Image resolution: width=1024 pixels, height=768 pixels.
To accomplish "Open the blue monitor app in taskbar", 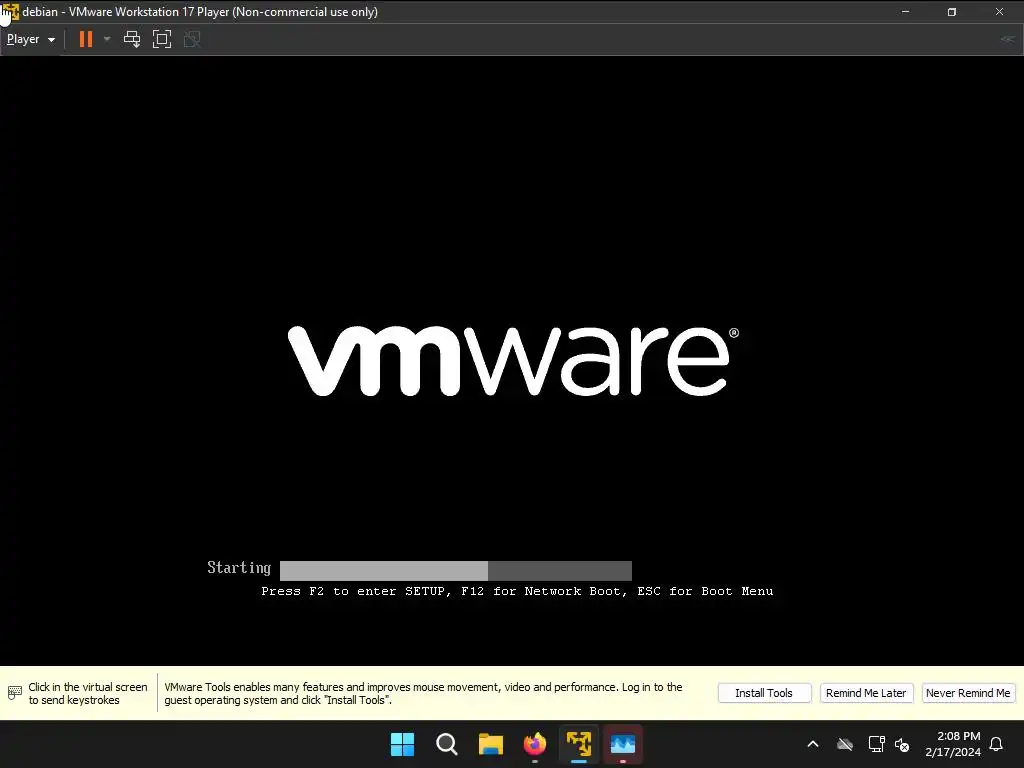I will pyautogui.click(x=623, y=744).
